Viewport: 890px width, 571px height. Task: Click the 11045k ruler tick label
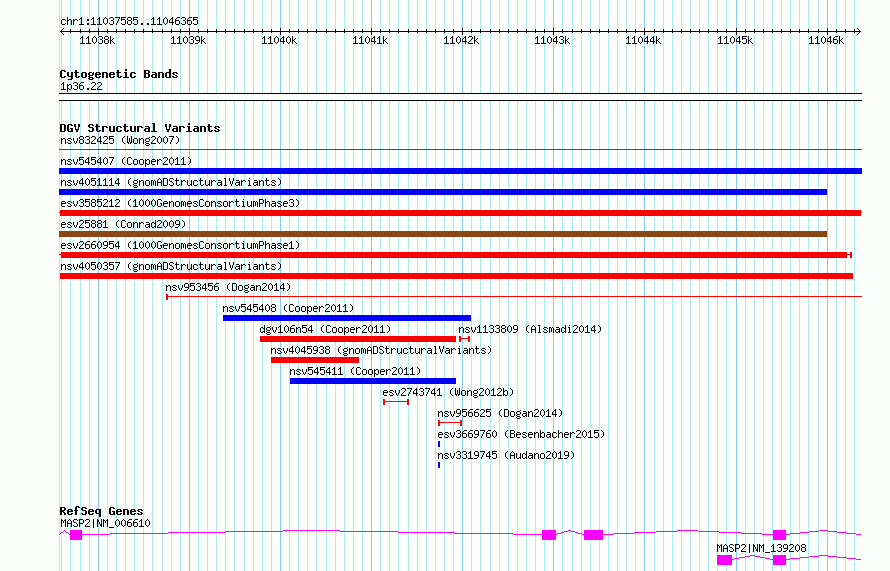tap(734, 40)
